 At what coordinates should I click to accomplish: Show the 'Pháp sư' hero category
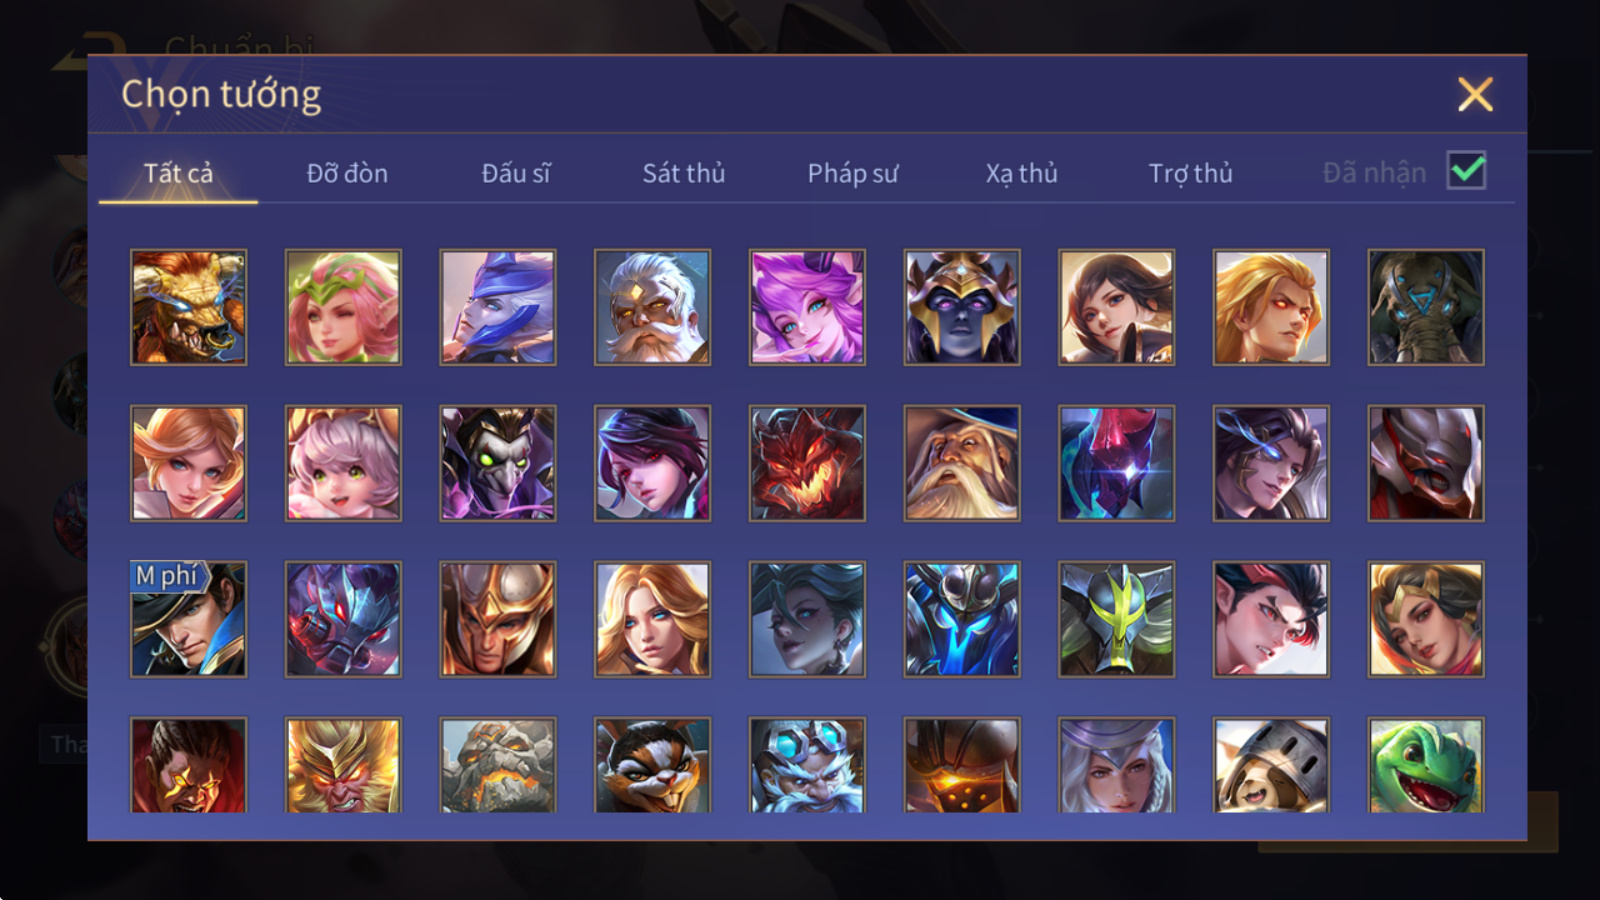coord(853,173)
